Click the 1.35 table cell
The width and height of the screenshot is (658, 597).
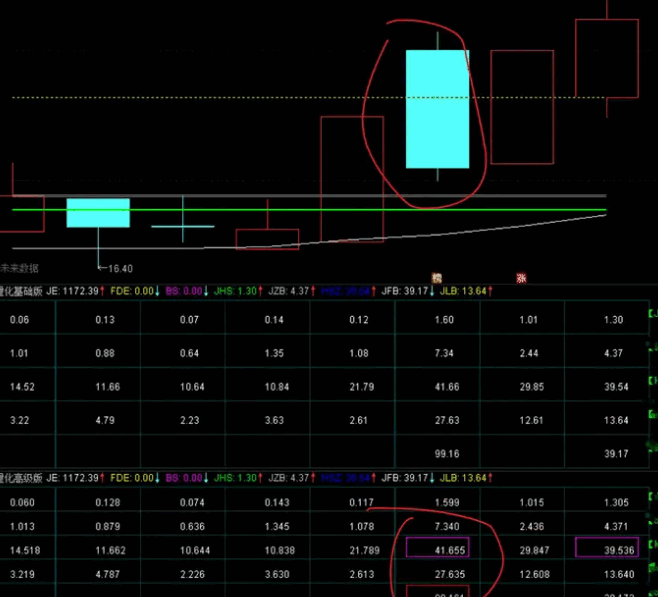click(274, 353)
